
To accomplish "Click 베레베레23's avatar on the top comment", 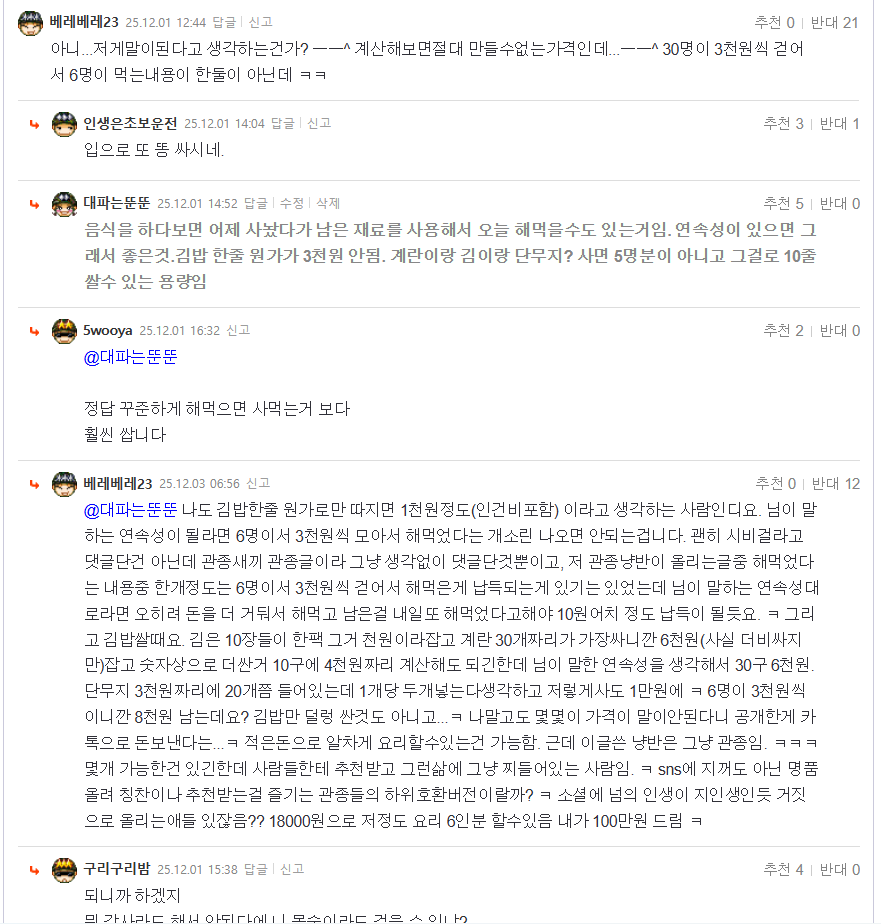I will pos(30,23).
